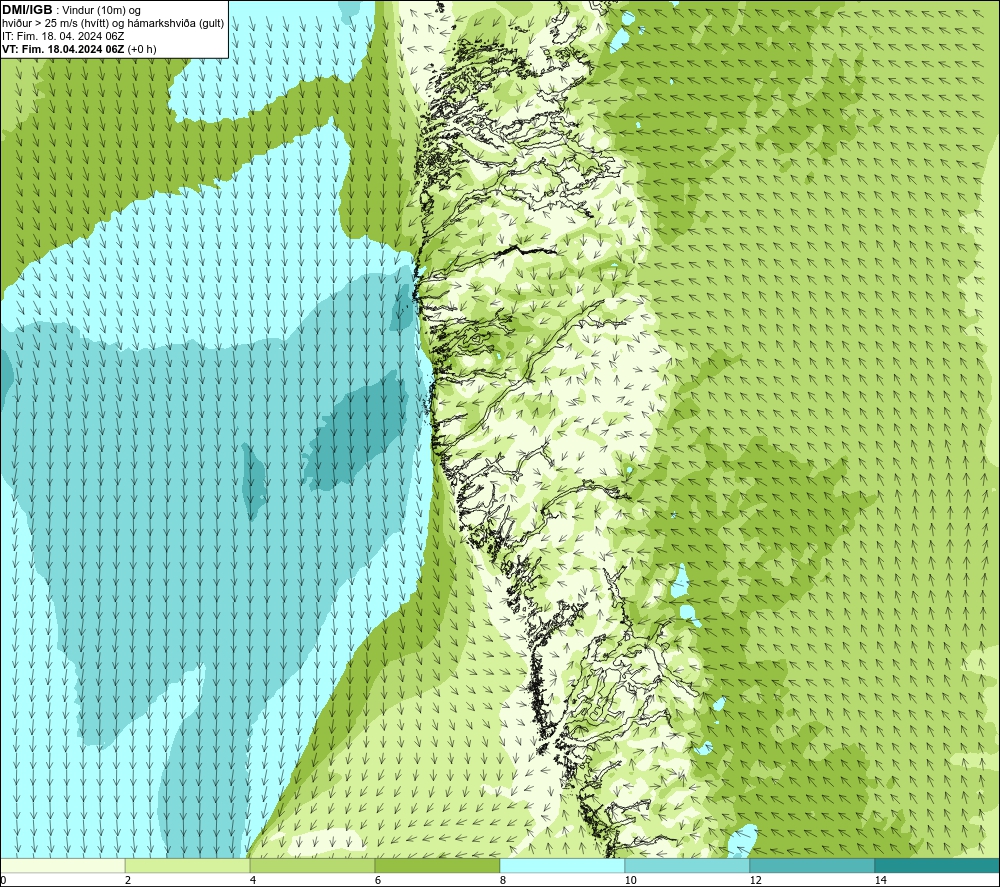The width and height of the screenshot is (1000, 887).
Task: Click the 'DMI/IGB' title text
Action: tap(27, 10)
